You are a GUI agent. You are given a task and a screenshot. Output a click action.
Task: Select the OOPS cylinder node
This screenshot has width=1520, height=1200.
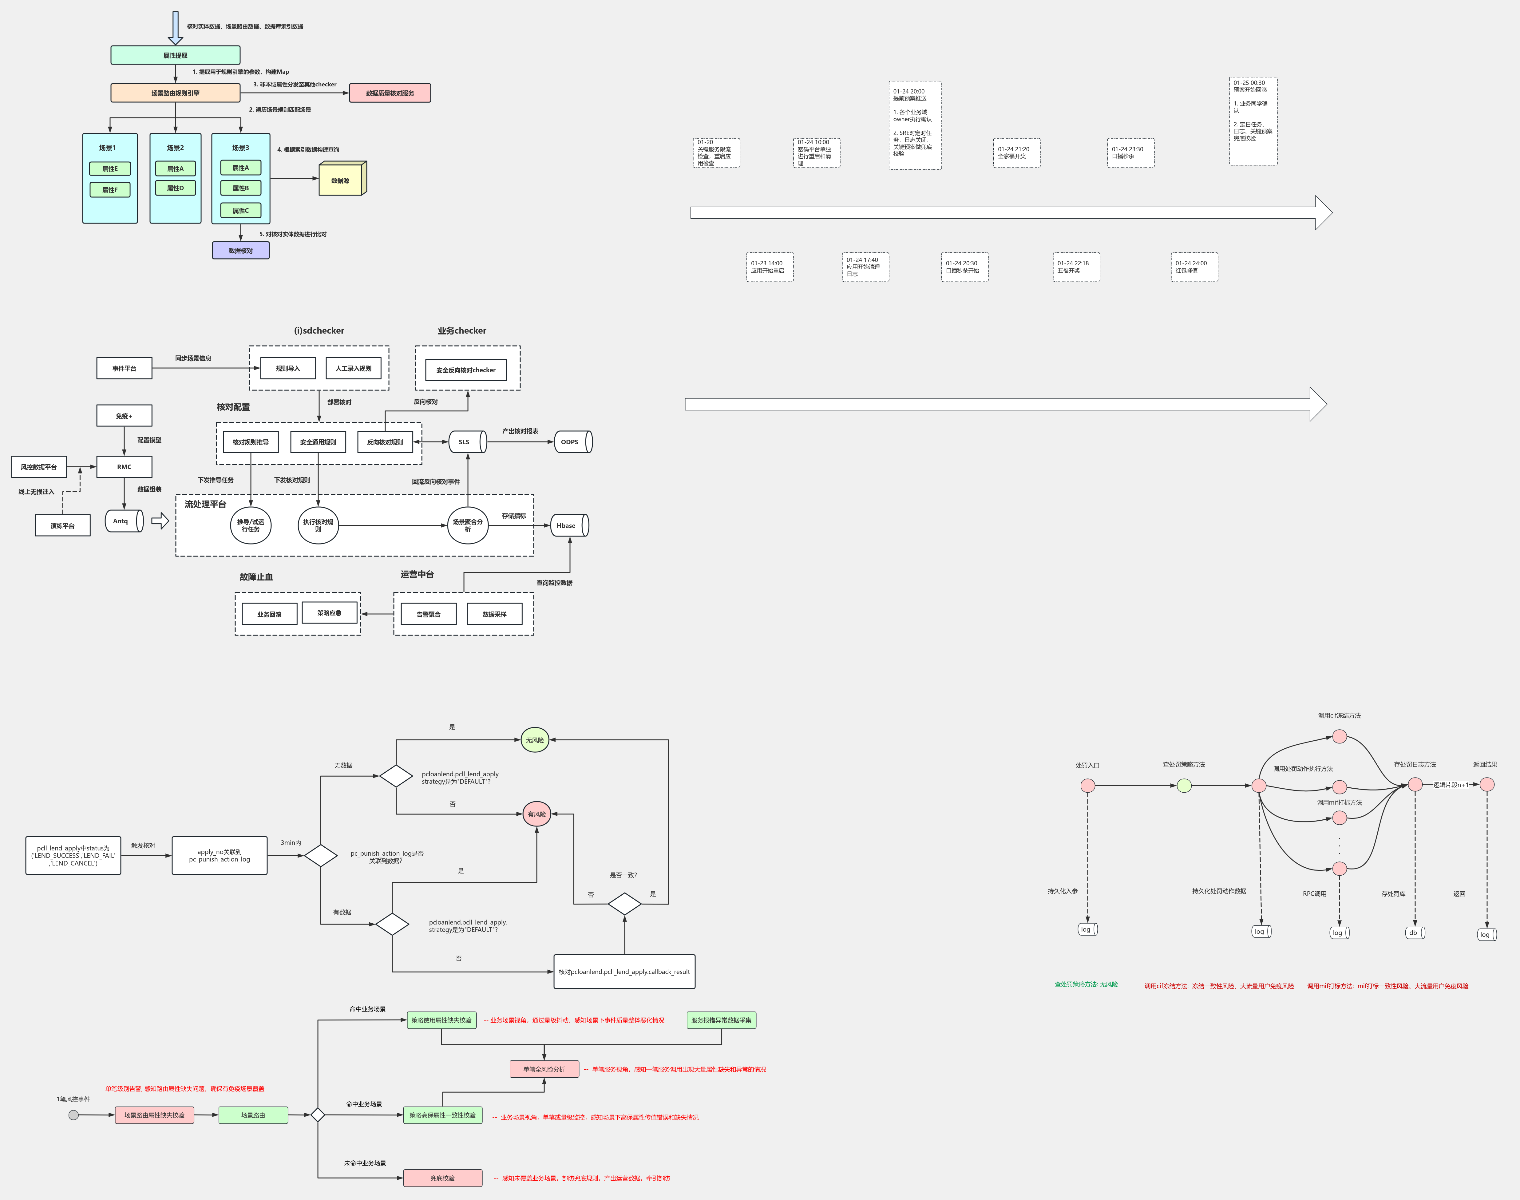(x=572, y=441)
